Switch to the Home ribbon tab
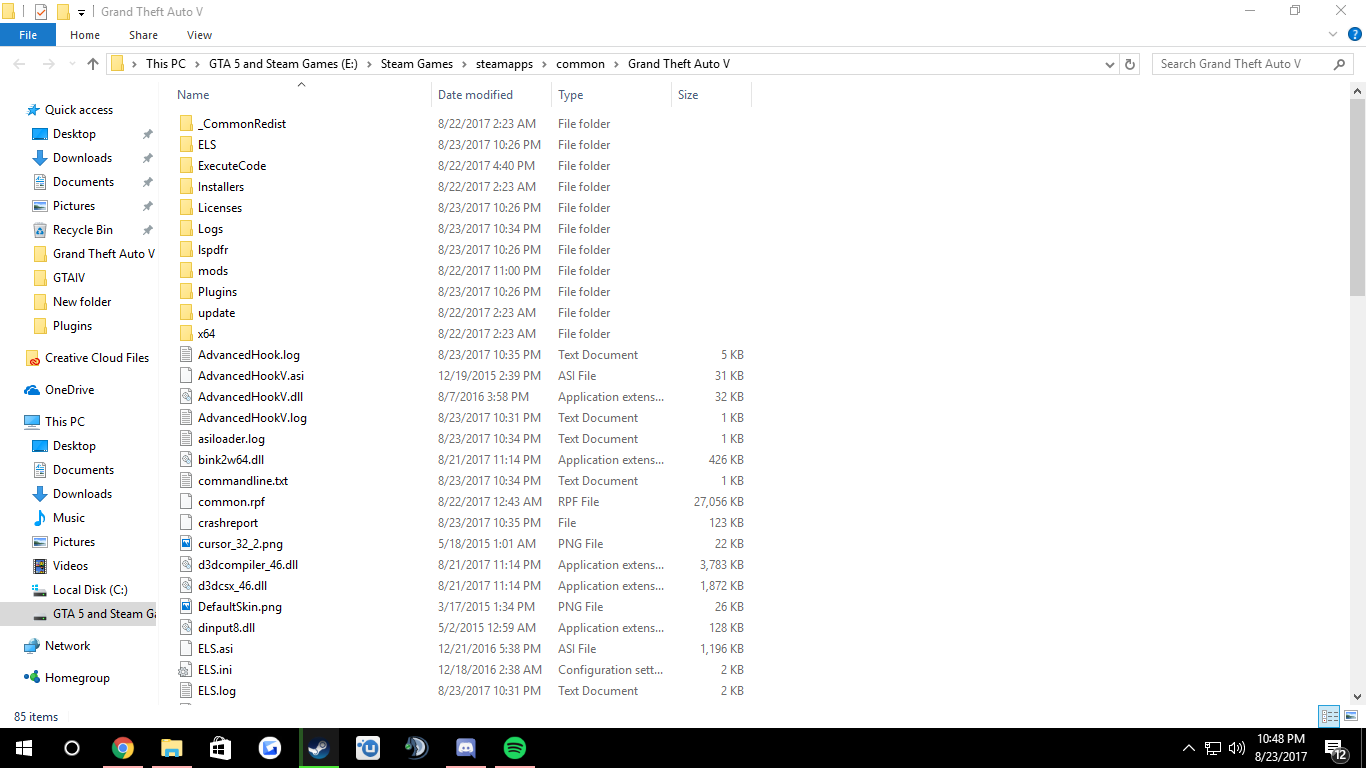Viewport: 1366px width, 768px height. click(85, 35)
